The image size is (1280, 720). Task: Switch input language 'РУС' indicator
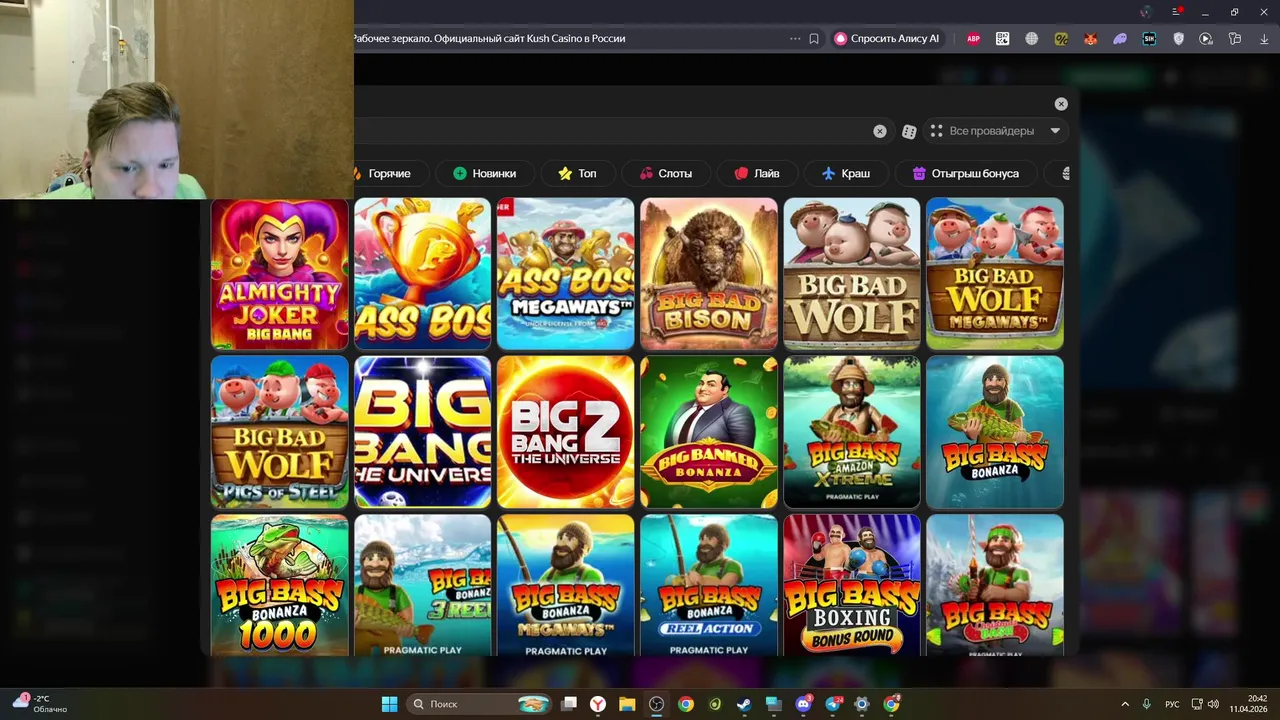point(1172,704)
